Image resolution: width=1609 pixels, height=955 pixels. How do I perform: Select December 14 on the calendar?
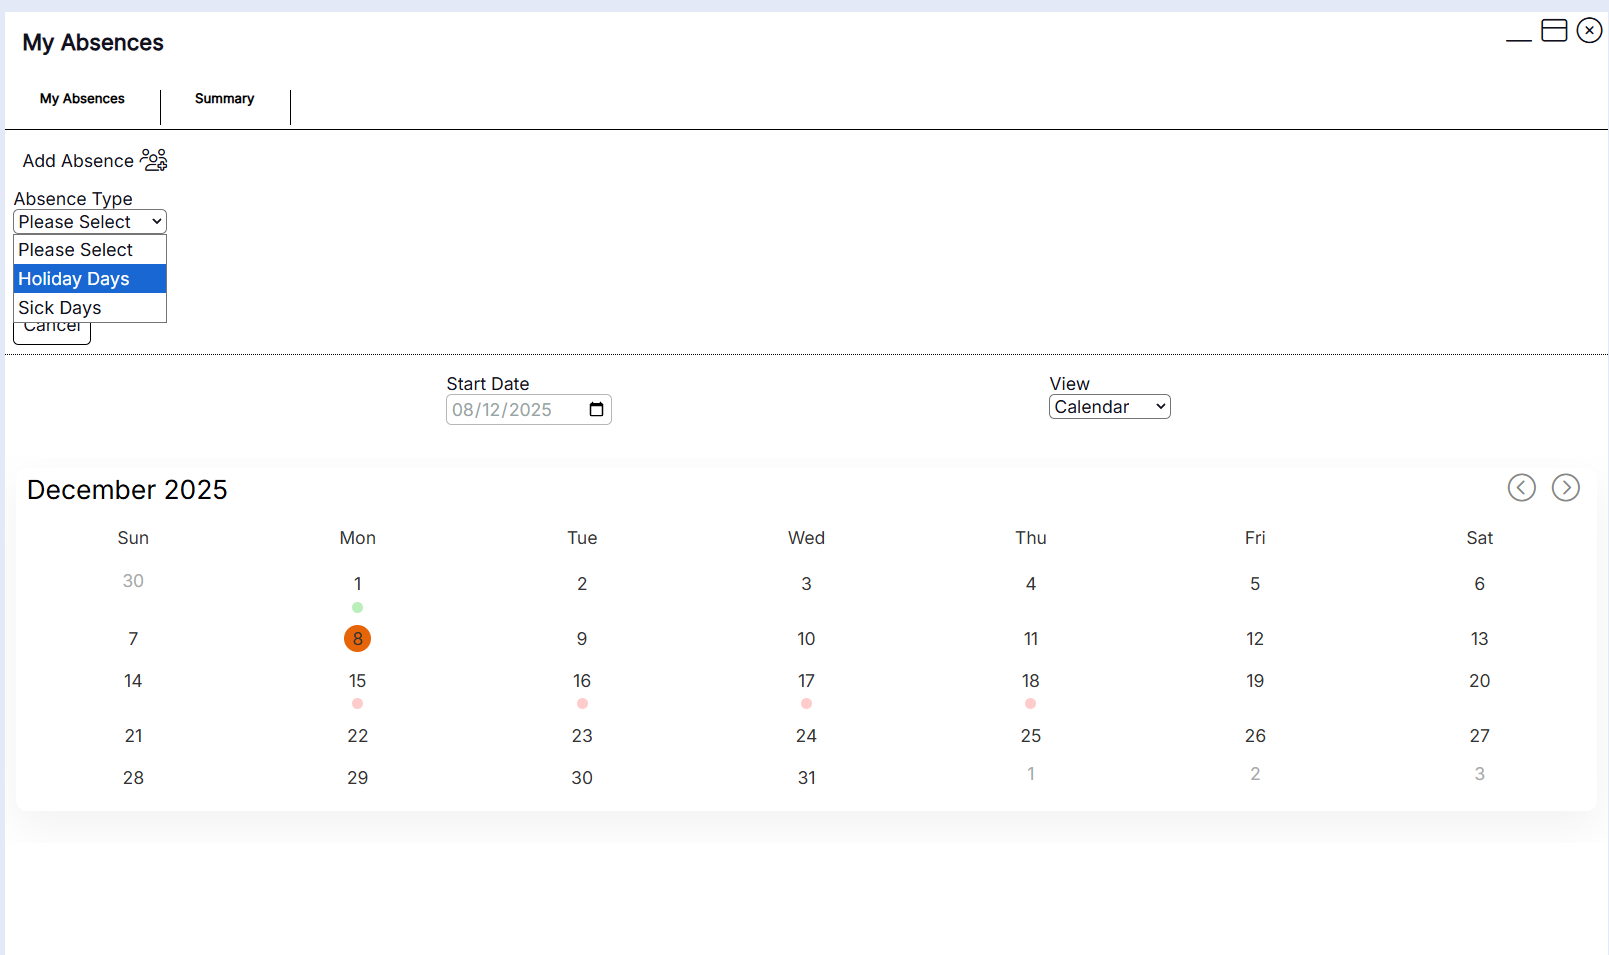tap(133, 681)
